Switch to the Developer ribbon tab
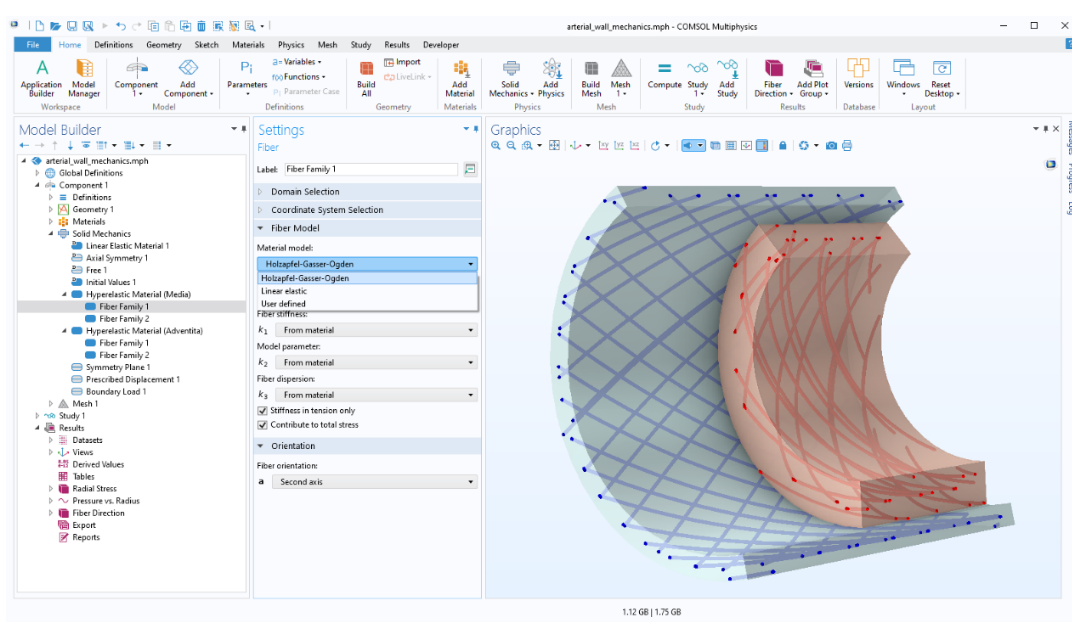This screenshot has height=622, width=1072. point(441,44)
